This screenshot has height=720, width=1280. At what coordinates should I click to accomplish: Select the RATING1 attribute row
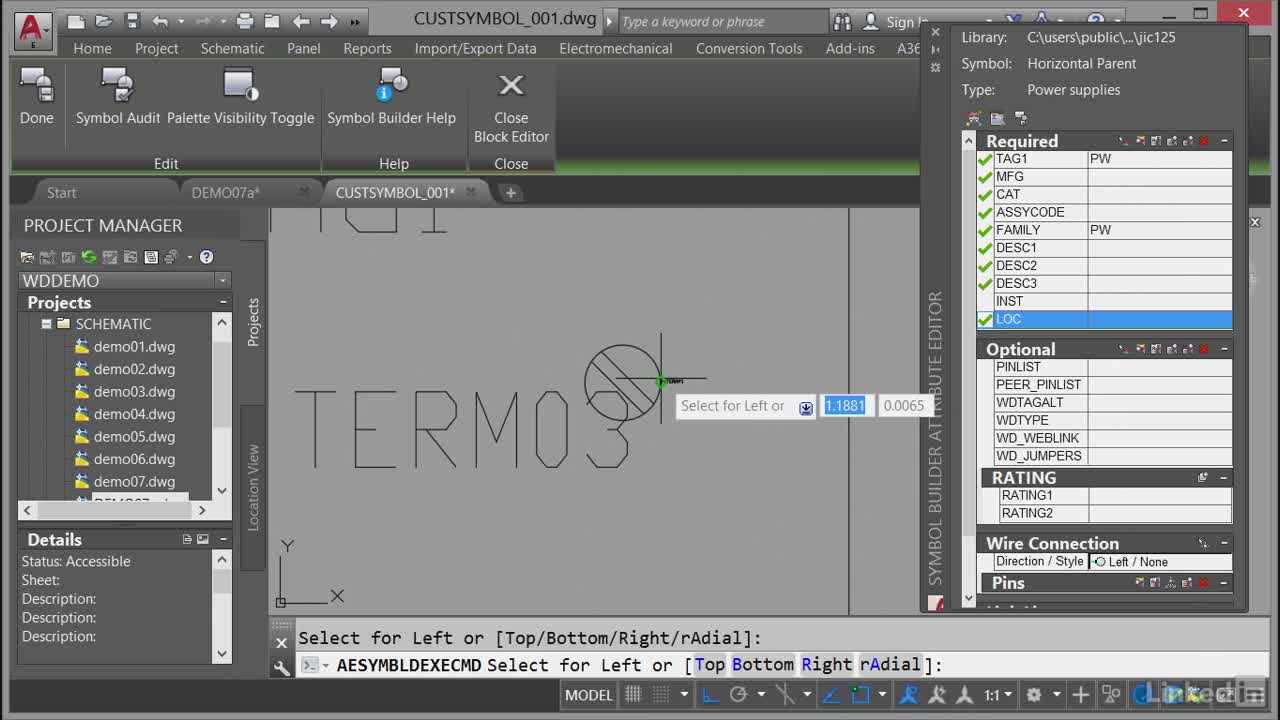(1115, 495)
